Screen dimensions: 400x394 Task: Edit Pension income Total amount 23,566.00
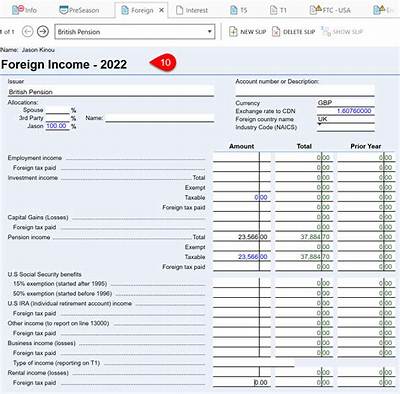pos(242,237)
